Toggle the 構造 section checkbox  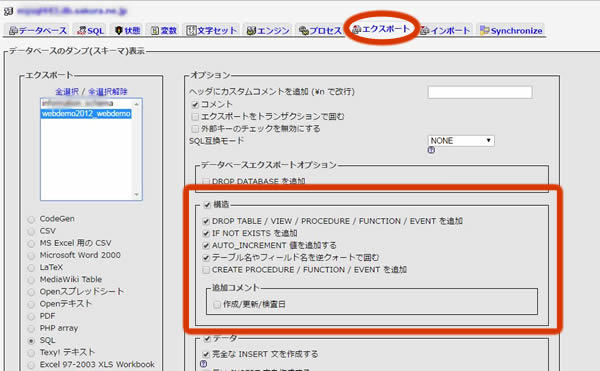pos(207,205)
